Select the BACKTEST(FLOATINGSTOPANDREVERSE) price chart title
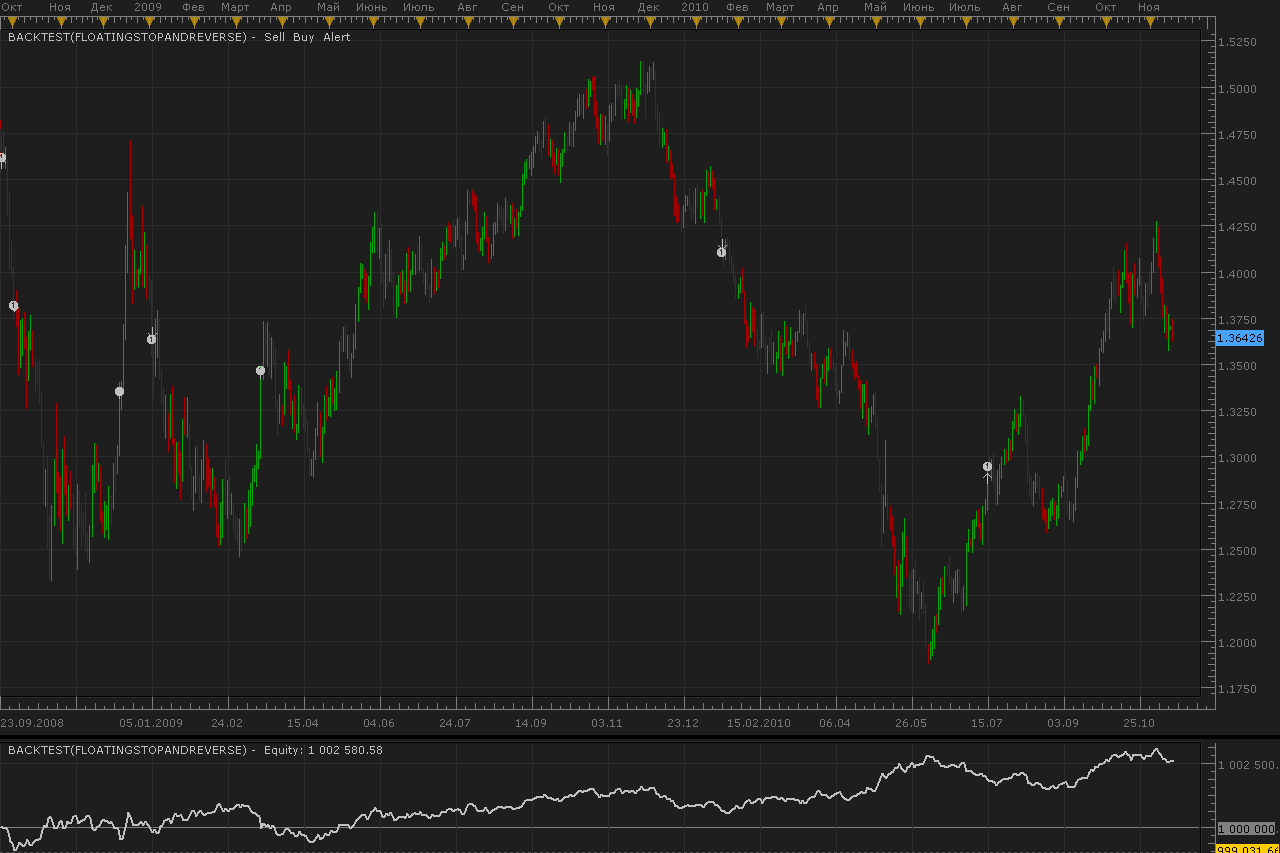This screenshot has height=853, width=1280. pyautogui.click(x=127, y=37)
